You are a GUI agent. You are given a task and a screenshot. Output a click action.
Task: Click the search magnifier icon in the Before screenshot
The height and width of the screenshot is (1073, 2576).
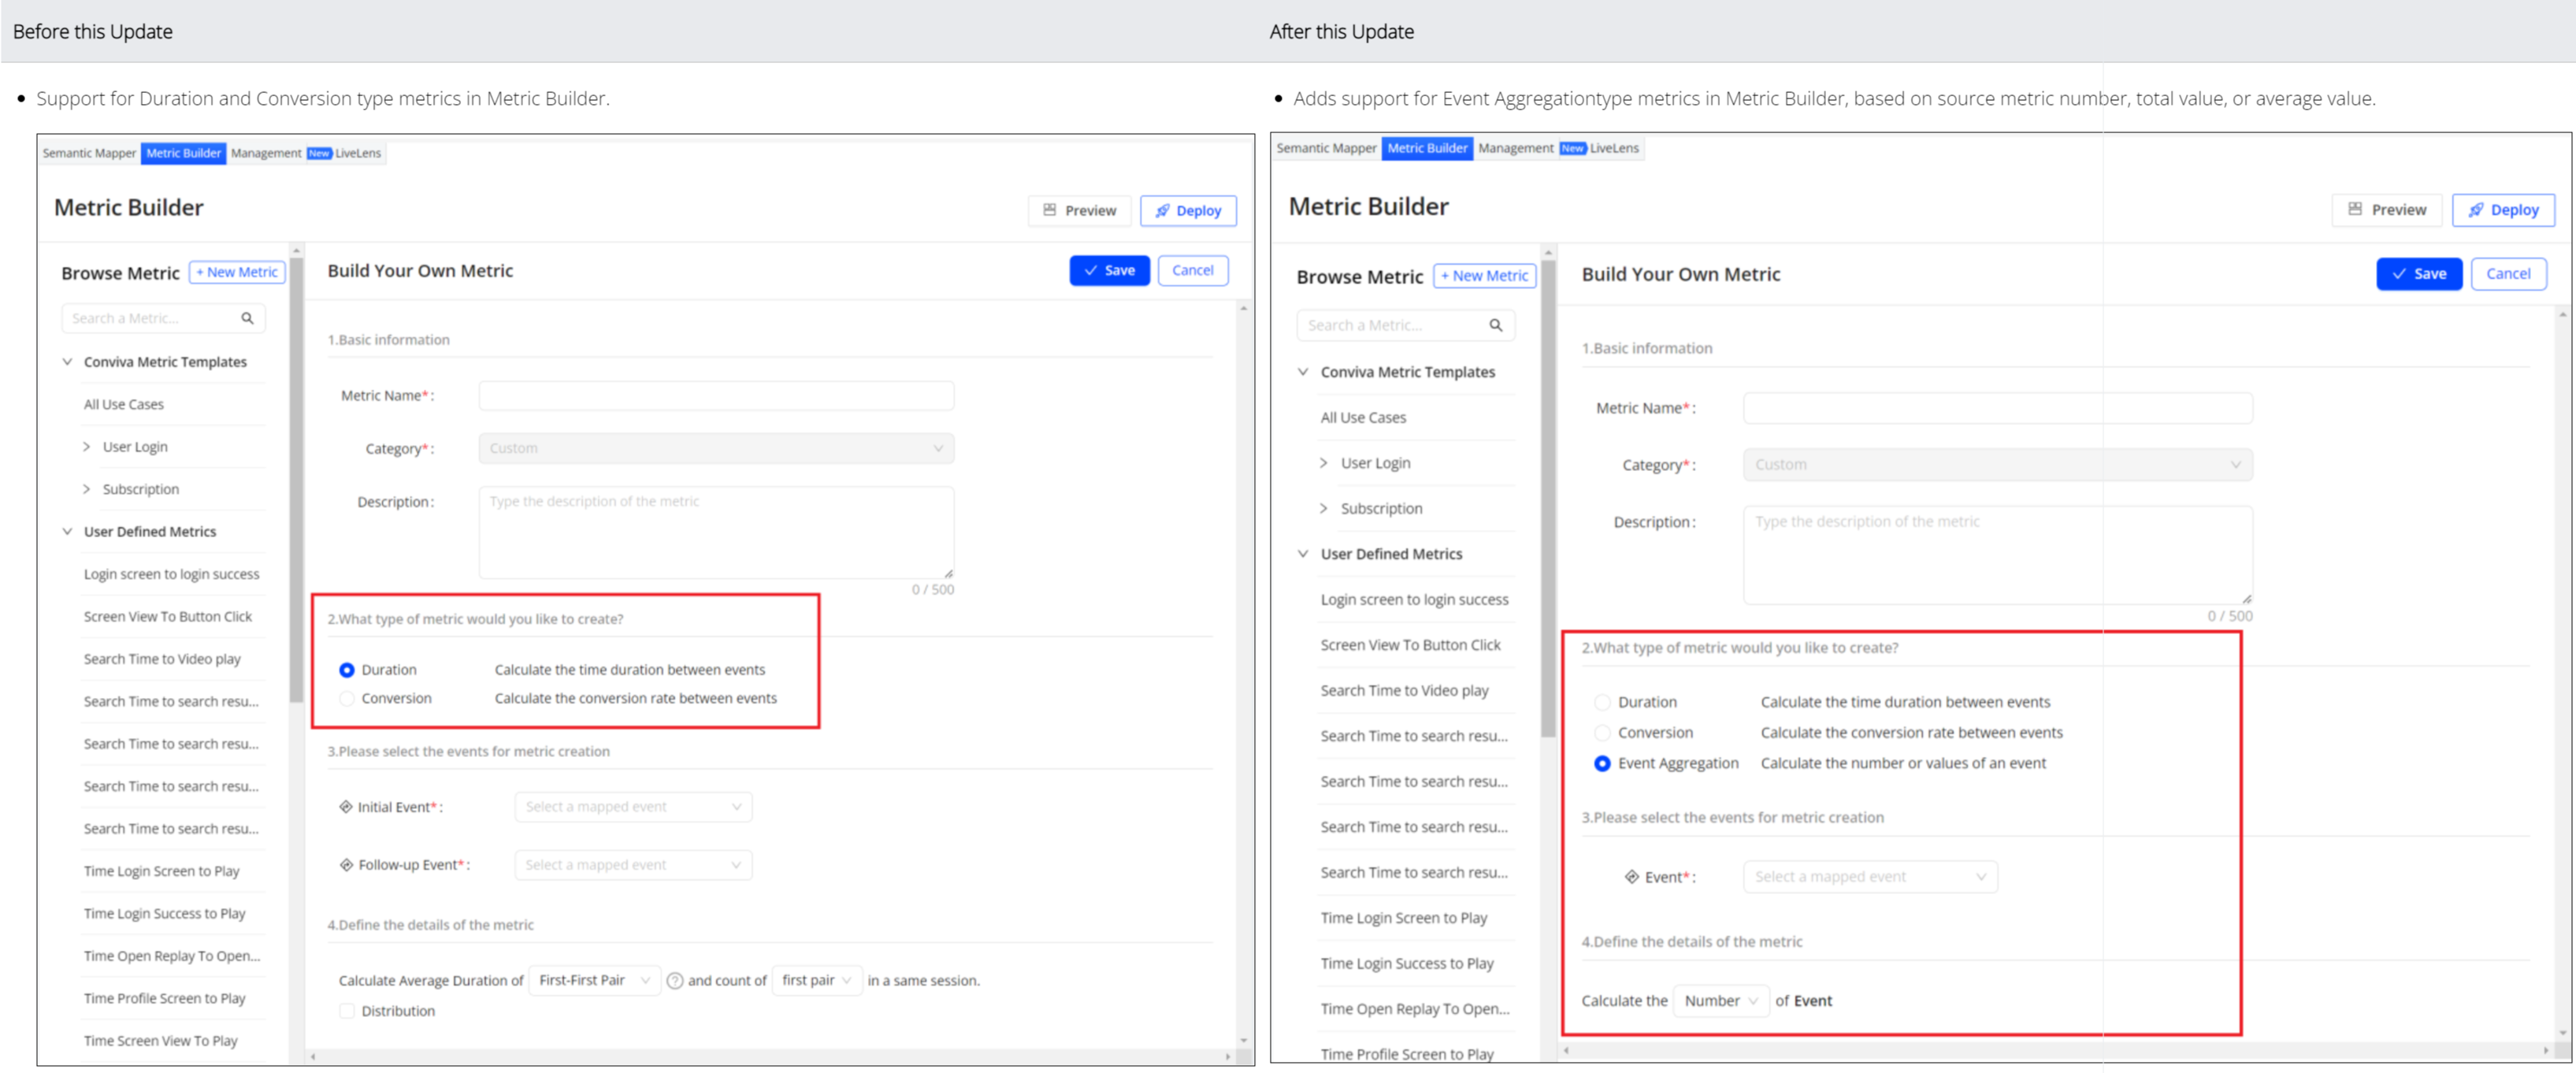click(247, 318)
